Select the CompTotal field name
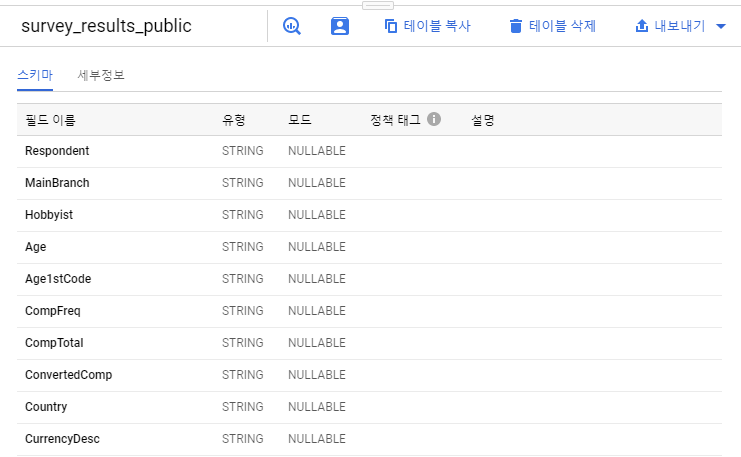The image size is (741, 457). [x=54, y=343]
